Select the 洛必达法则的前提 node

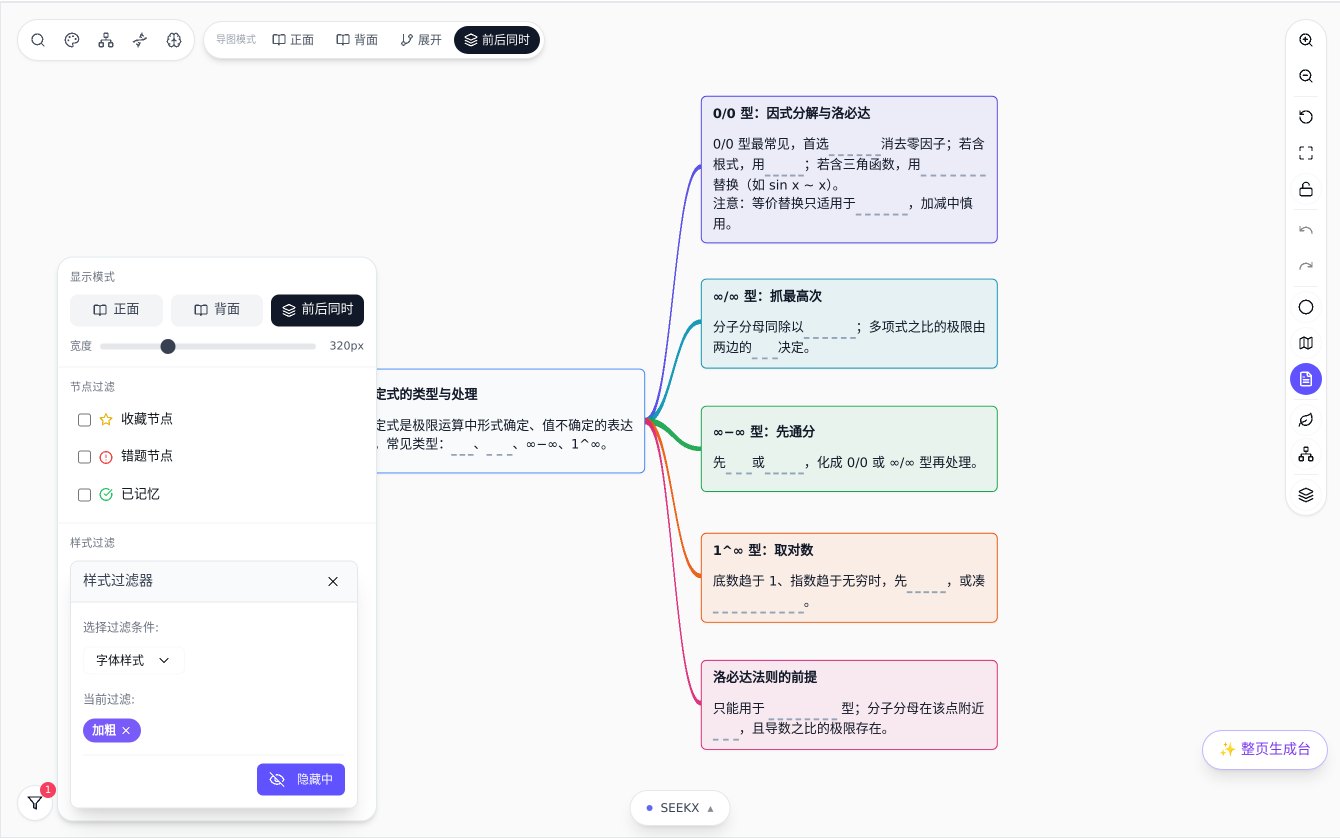coord(849,705)
